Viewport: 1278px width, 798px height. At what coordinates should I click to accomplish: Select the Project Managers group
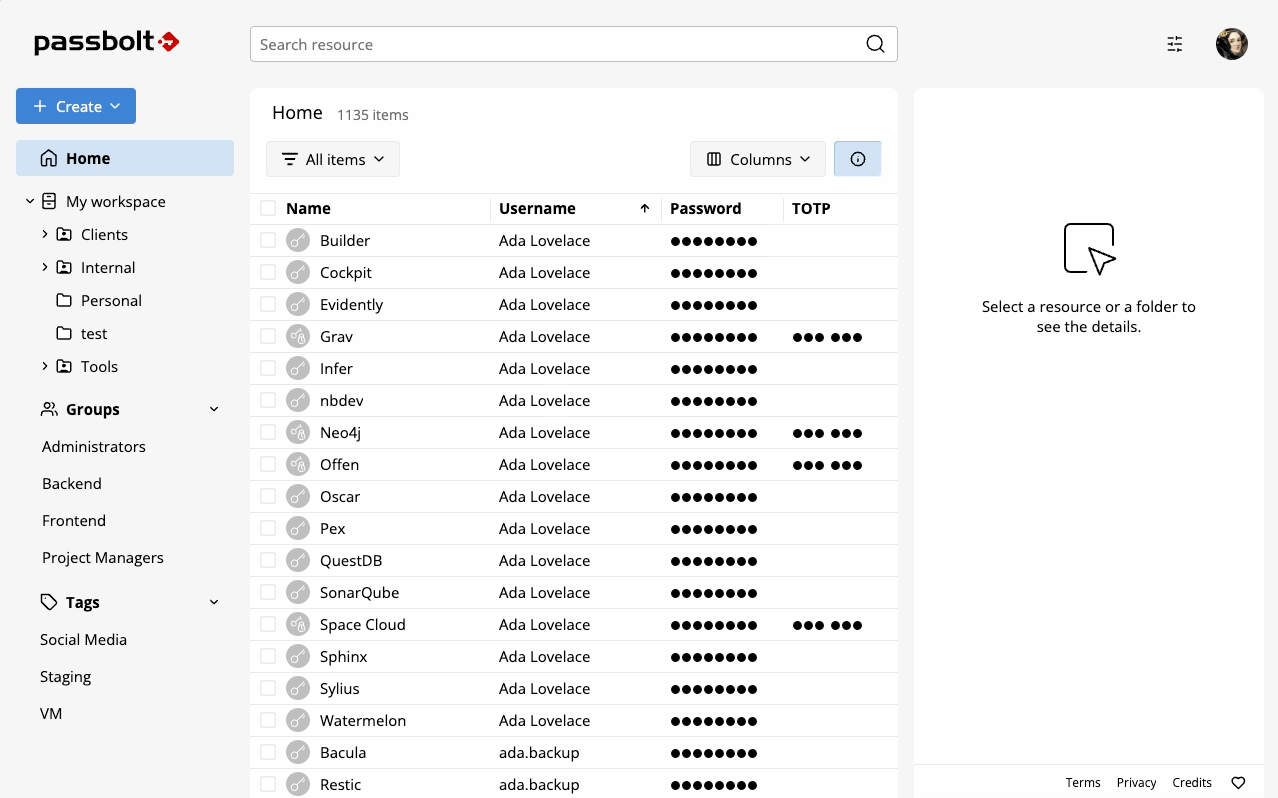(103, 557)
